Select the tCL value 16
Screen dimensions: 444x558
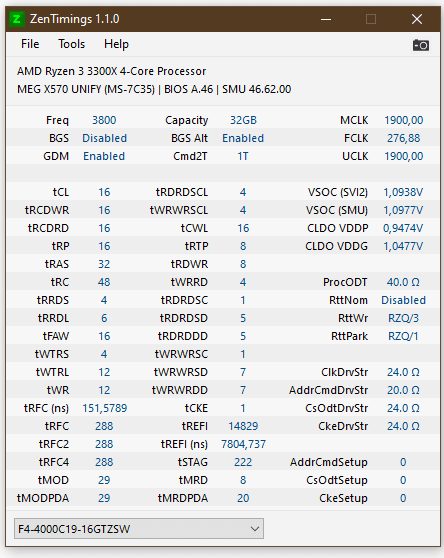pos(104,192)
